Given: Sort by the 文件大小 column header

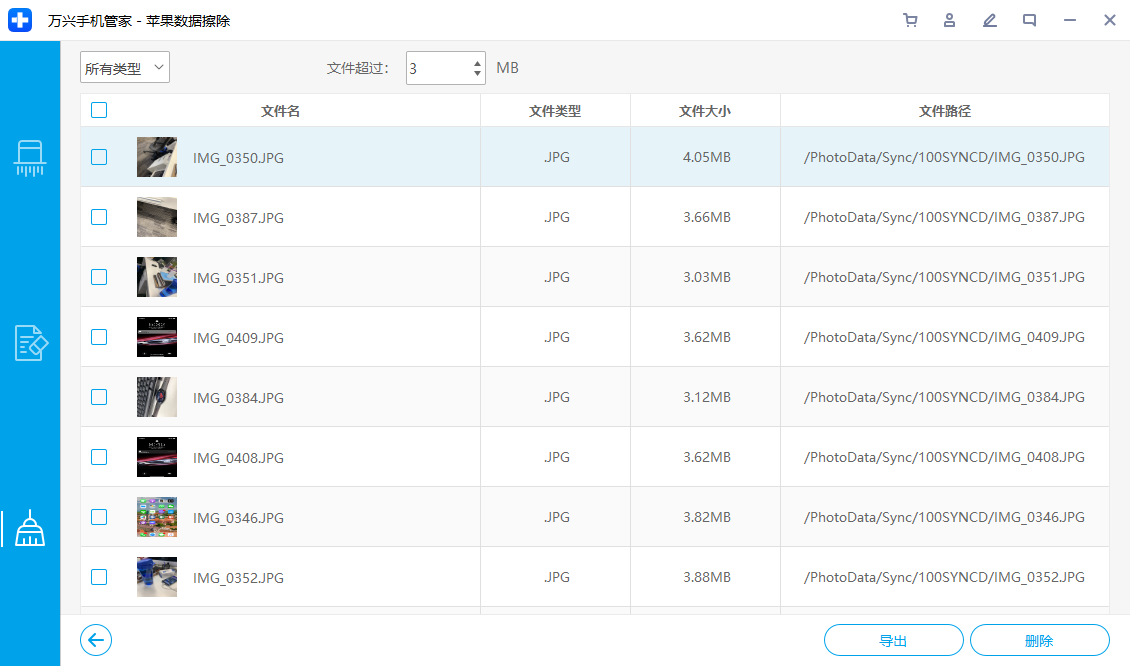Looking at the screenshot, I should (x=705, y=111).
